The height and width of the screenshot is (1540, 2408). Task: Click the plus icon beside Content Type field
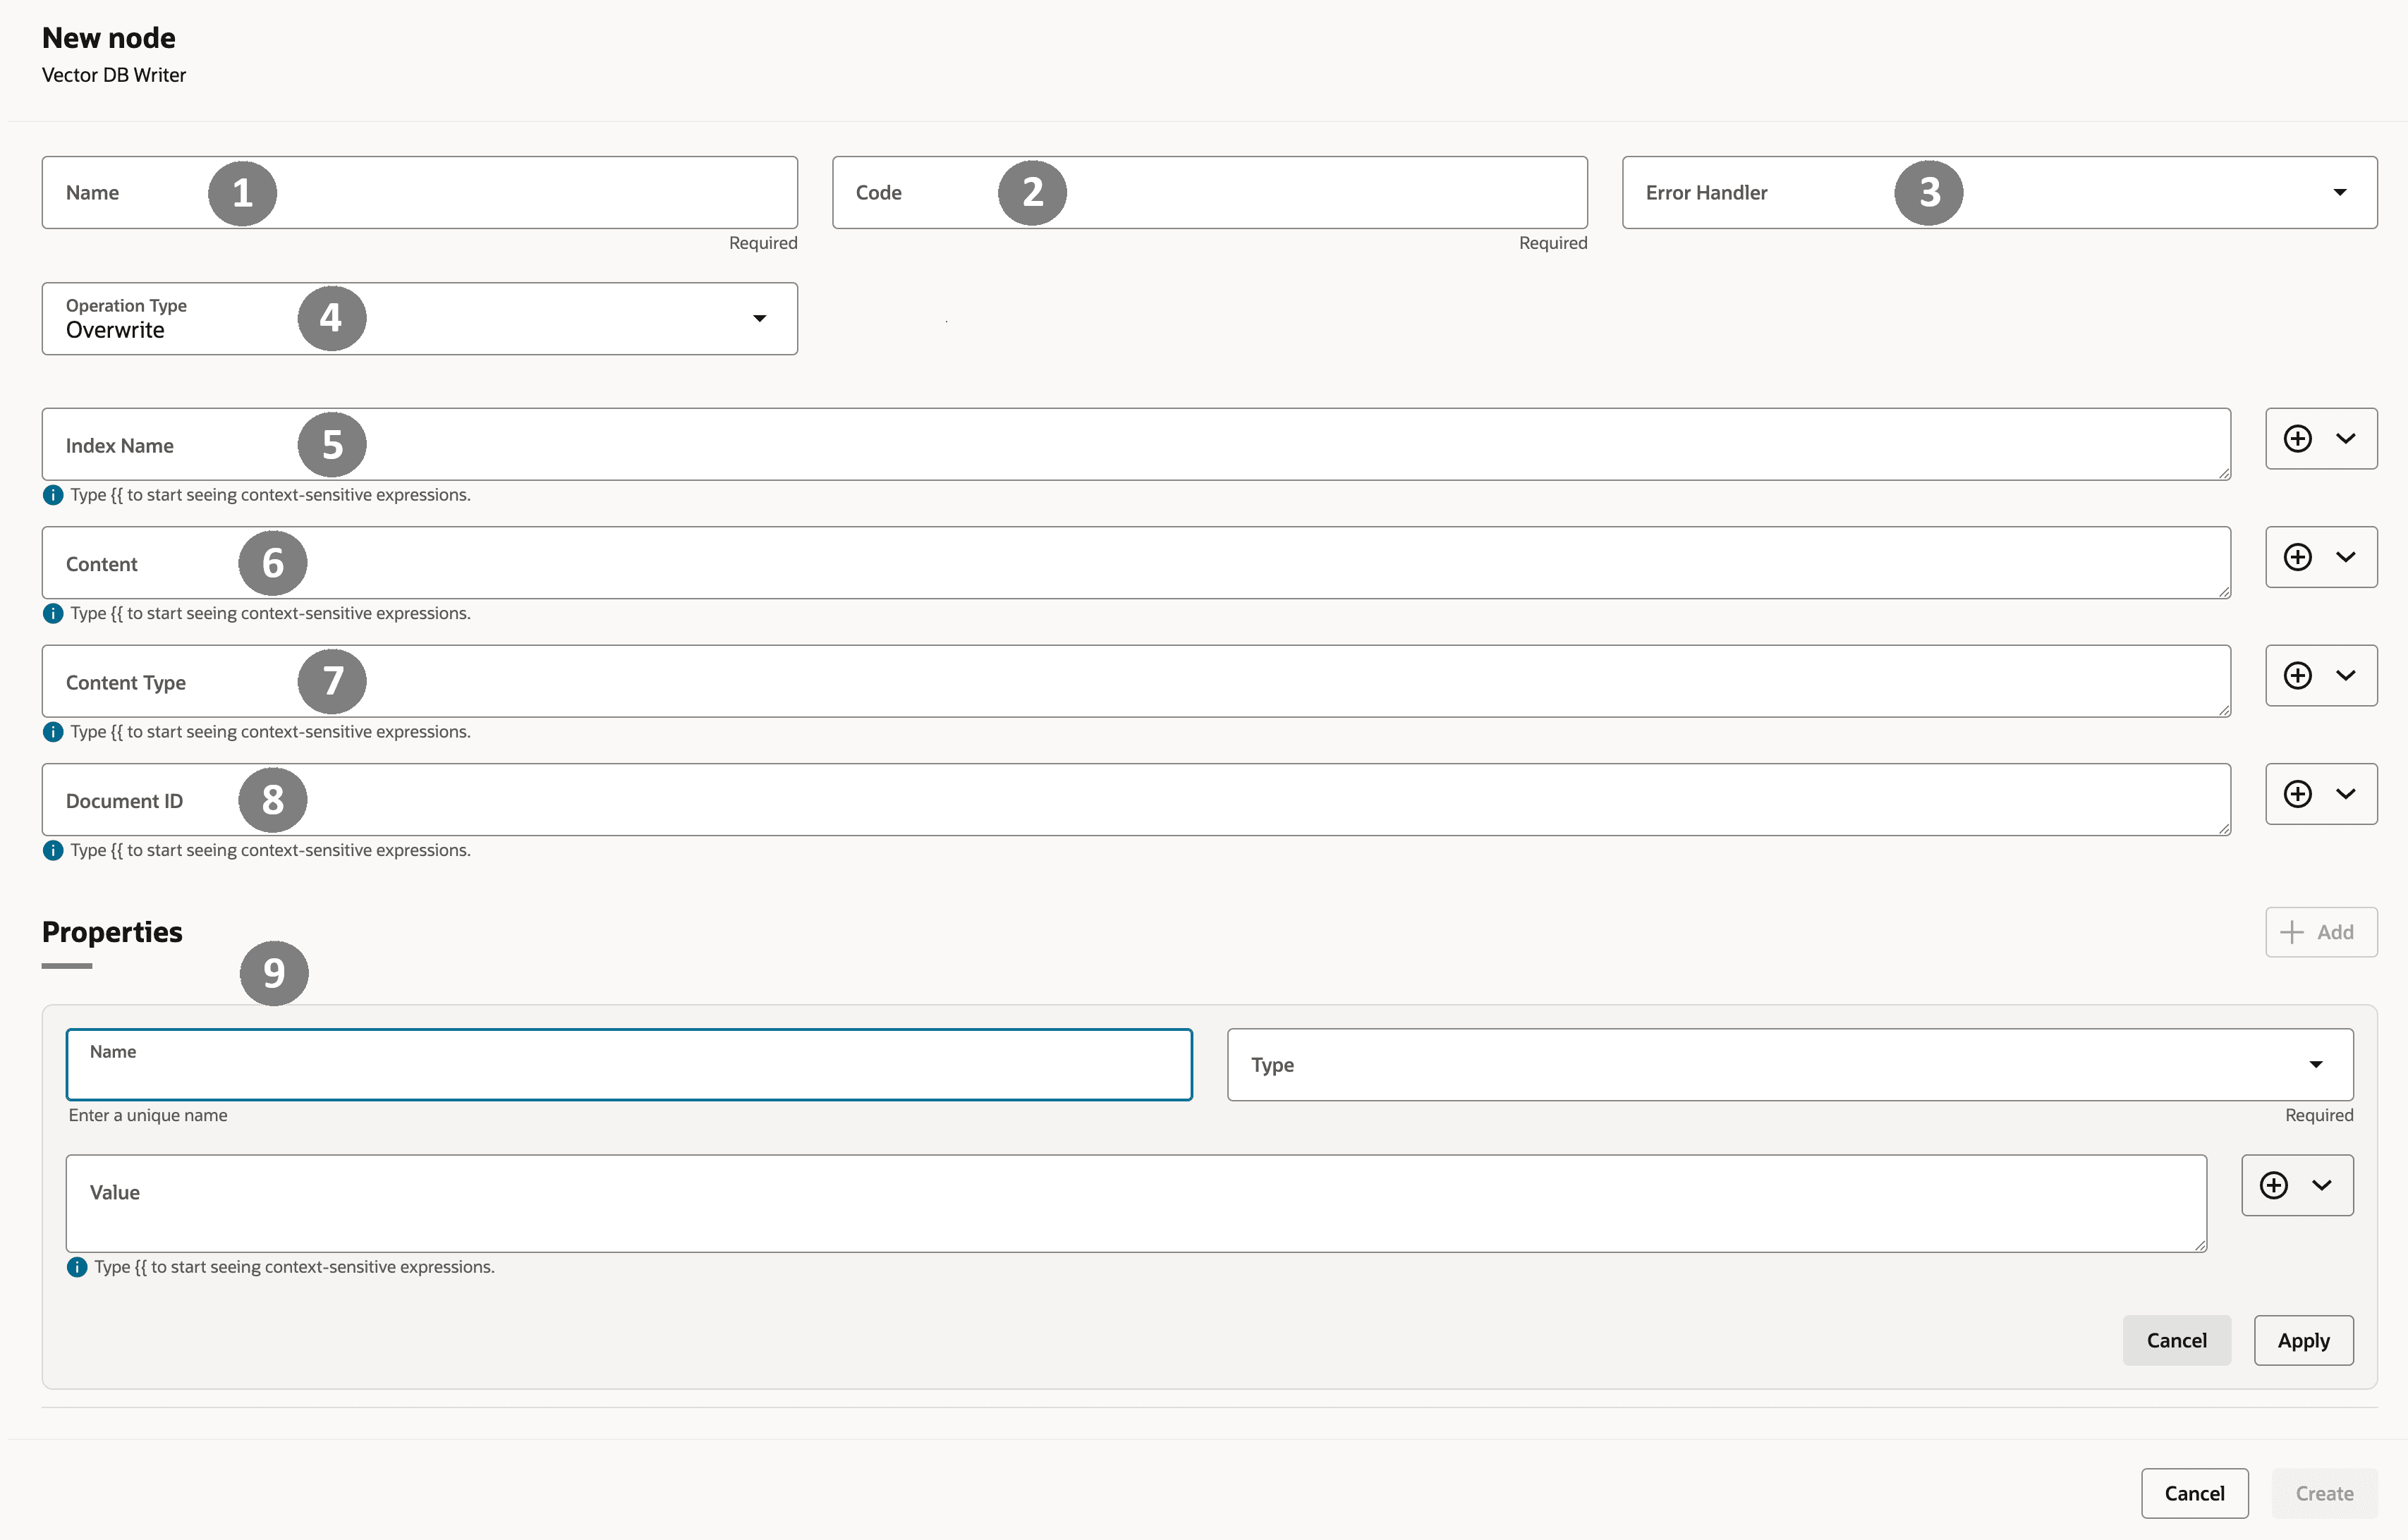(2297, 675)
